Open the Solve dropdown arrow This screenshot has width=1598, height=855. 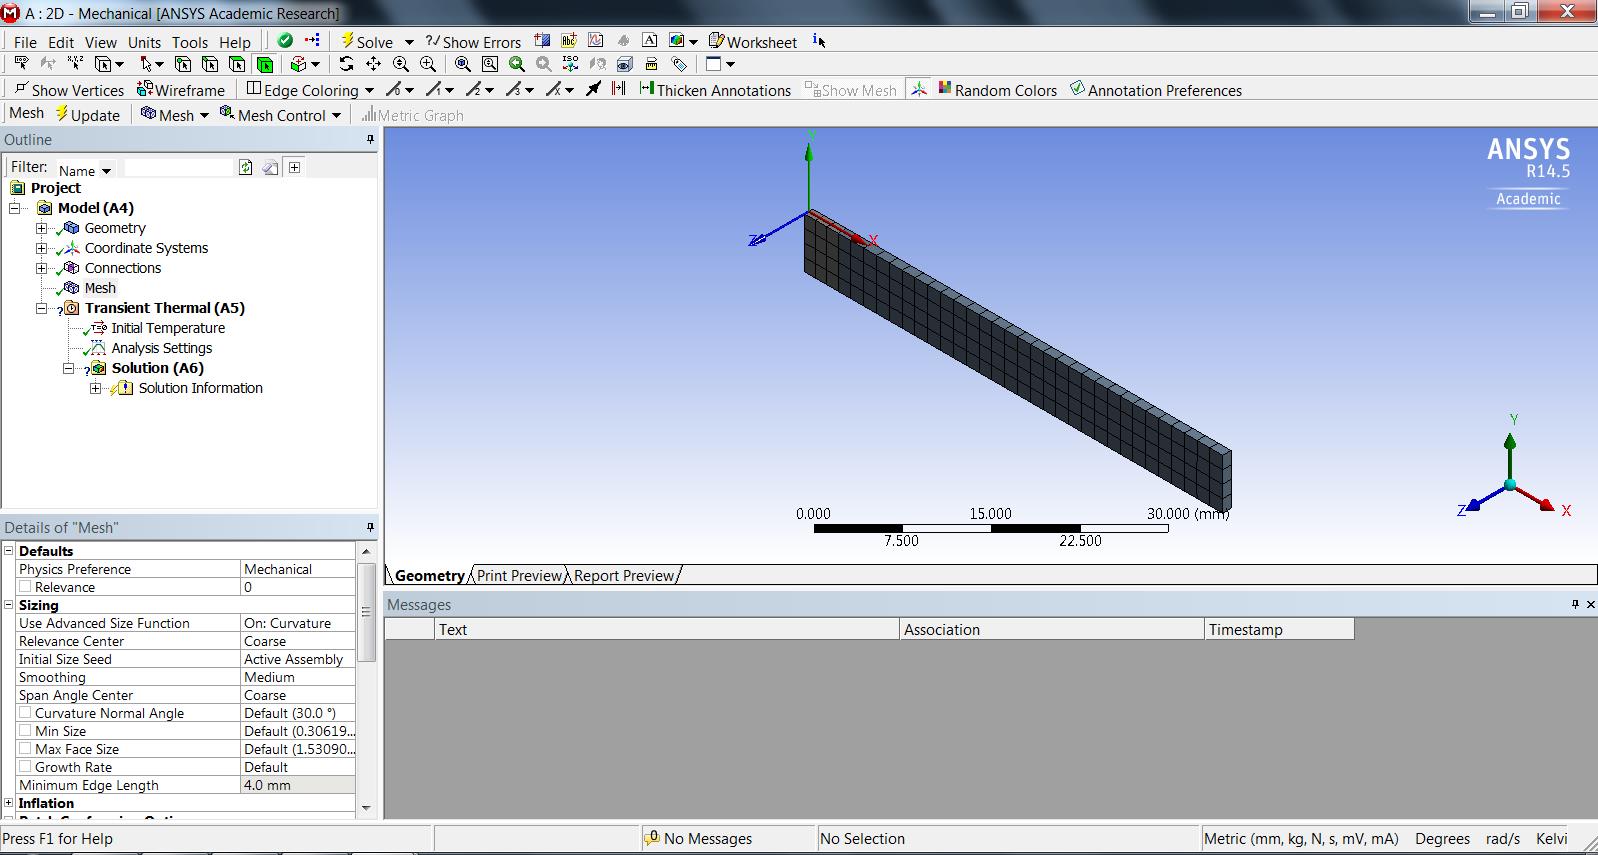[408, 42]
